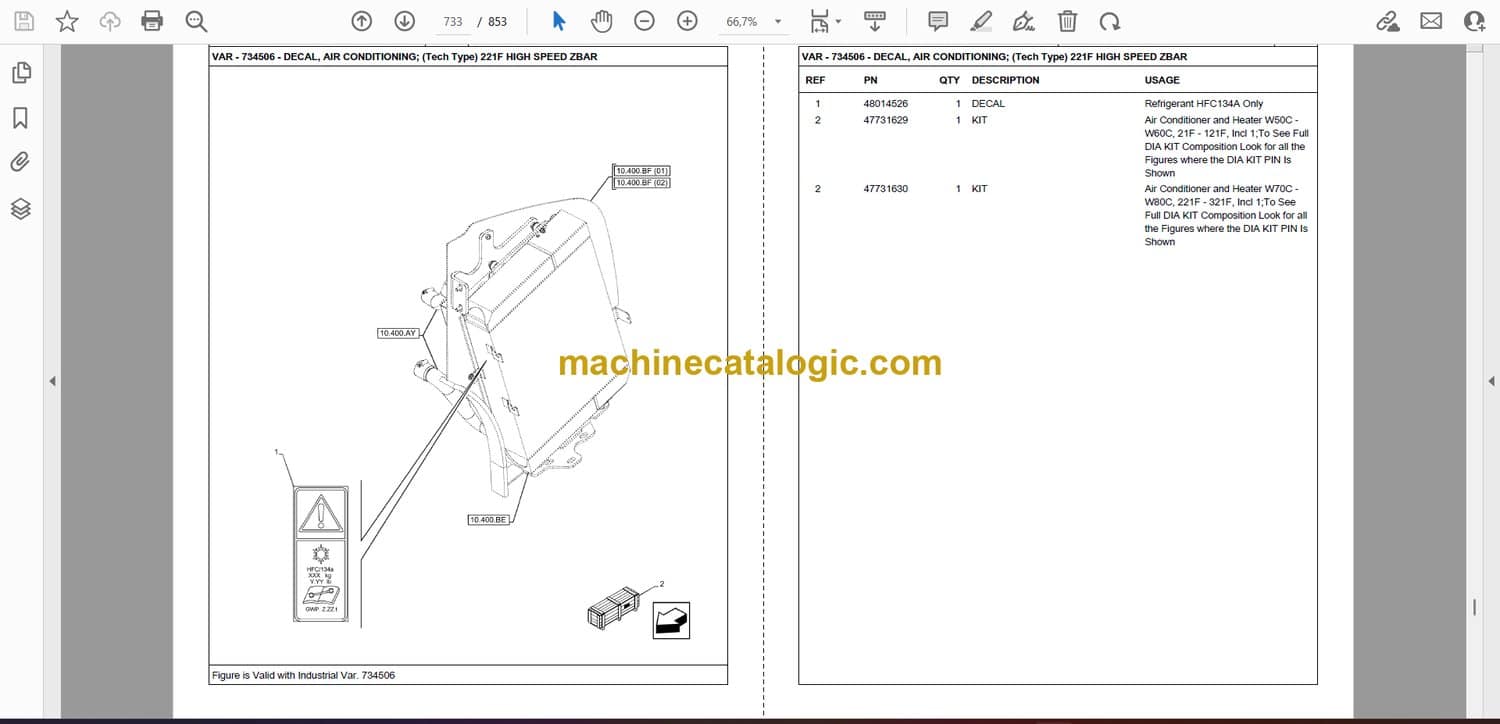Click the 10.400.AY callout label

click(398, 333)
